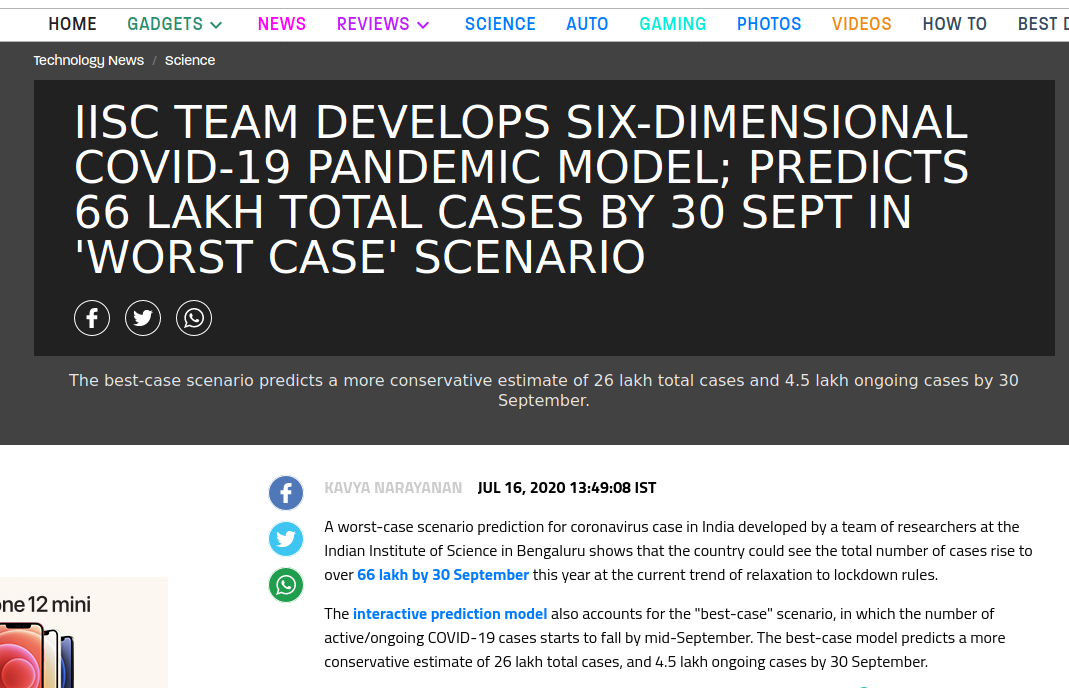The image size is (1069, 688).
Task: Expand the Gadgets menu chevron
Action: click(x=217, y=25)
